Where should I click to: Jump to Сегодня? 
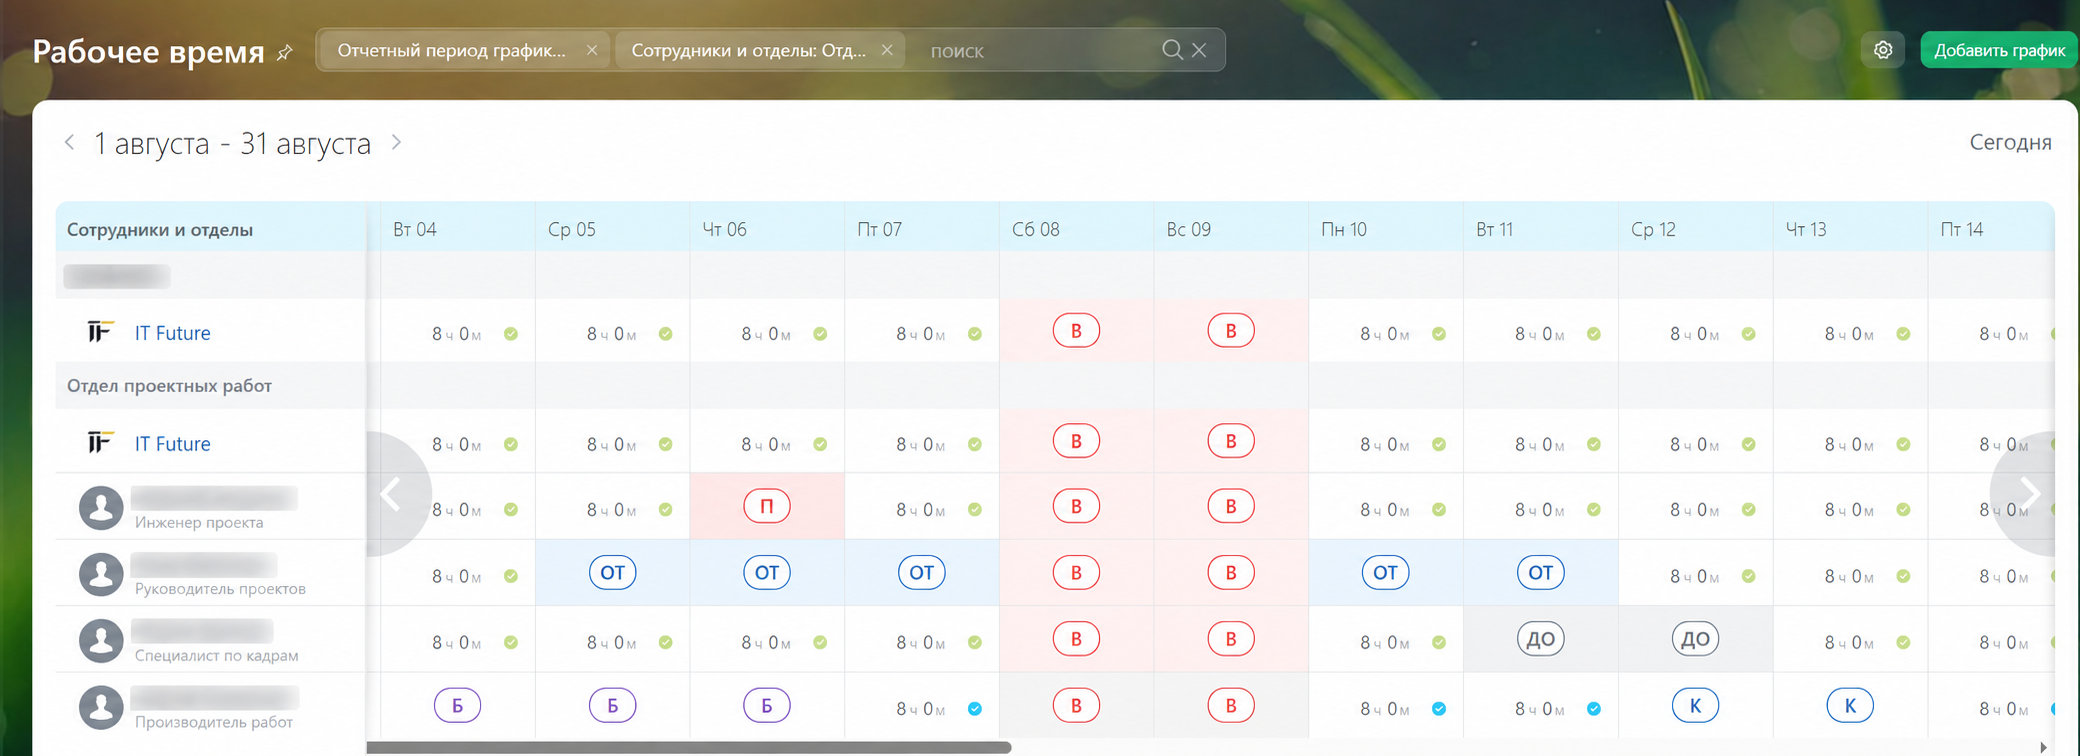2010,142
